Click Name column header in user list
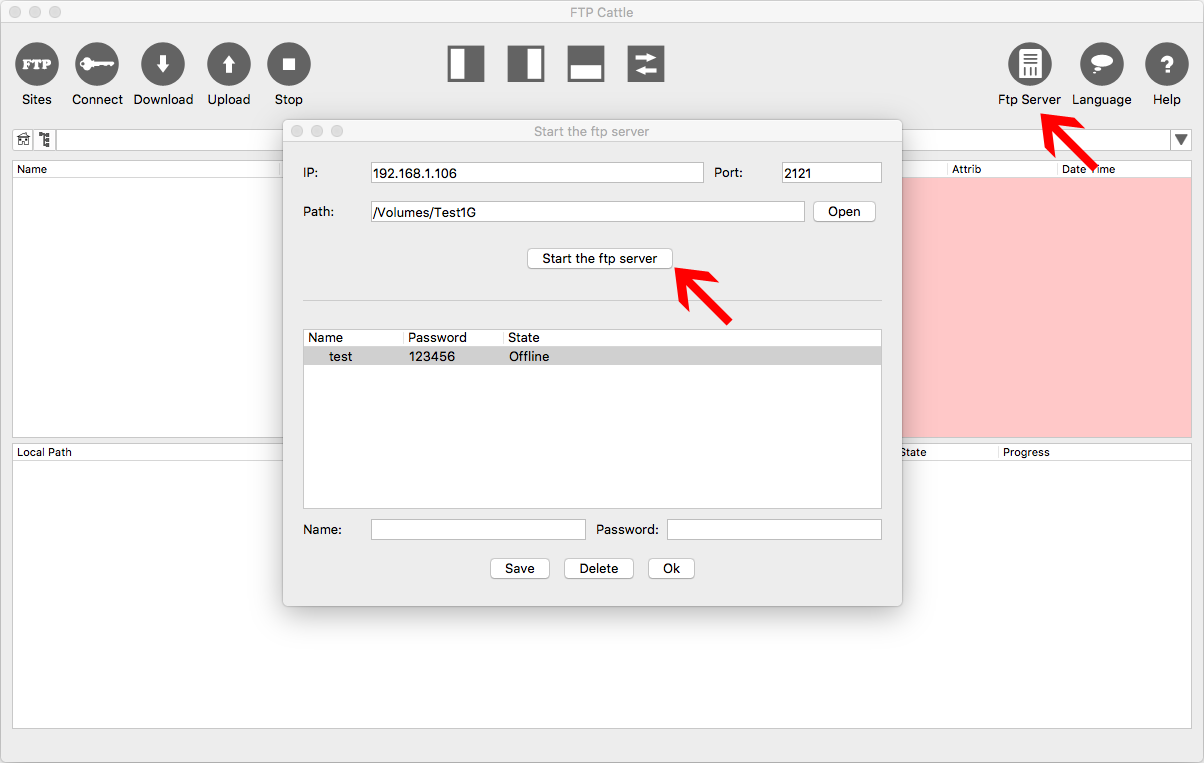Image resolution: width=1204 pixels, height=763 pixels. [354, 338]
